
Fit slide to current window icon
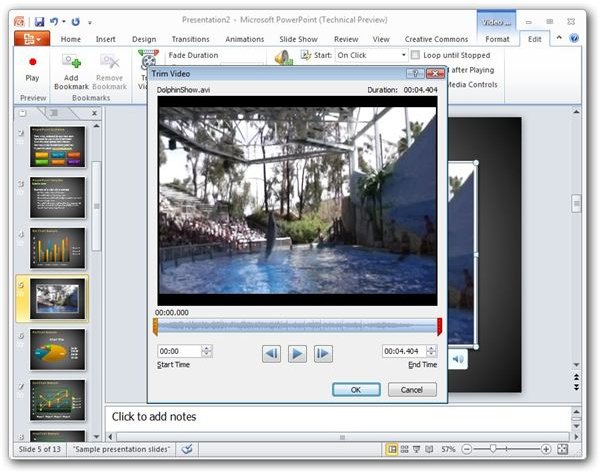[562, 449]
